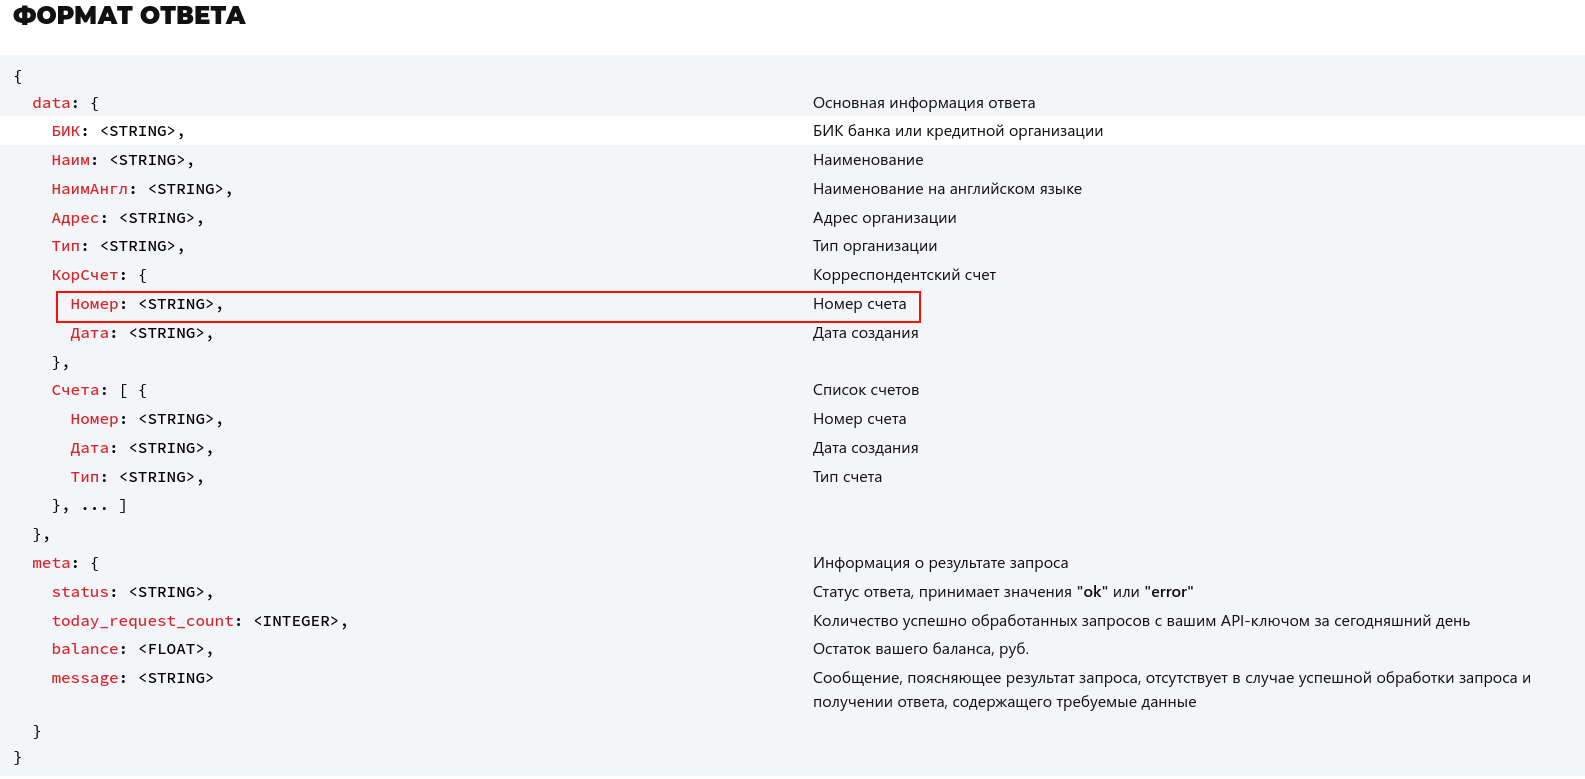Select the Адрес field key
Screen dimensions: 1585x779
tap(75, 218)
